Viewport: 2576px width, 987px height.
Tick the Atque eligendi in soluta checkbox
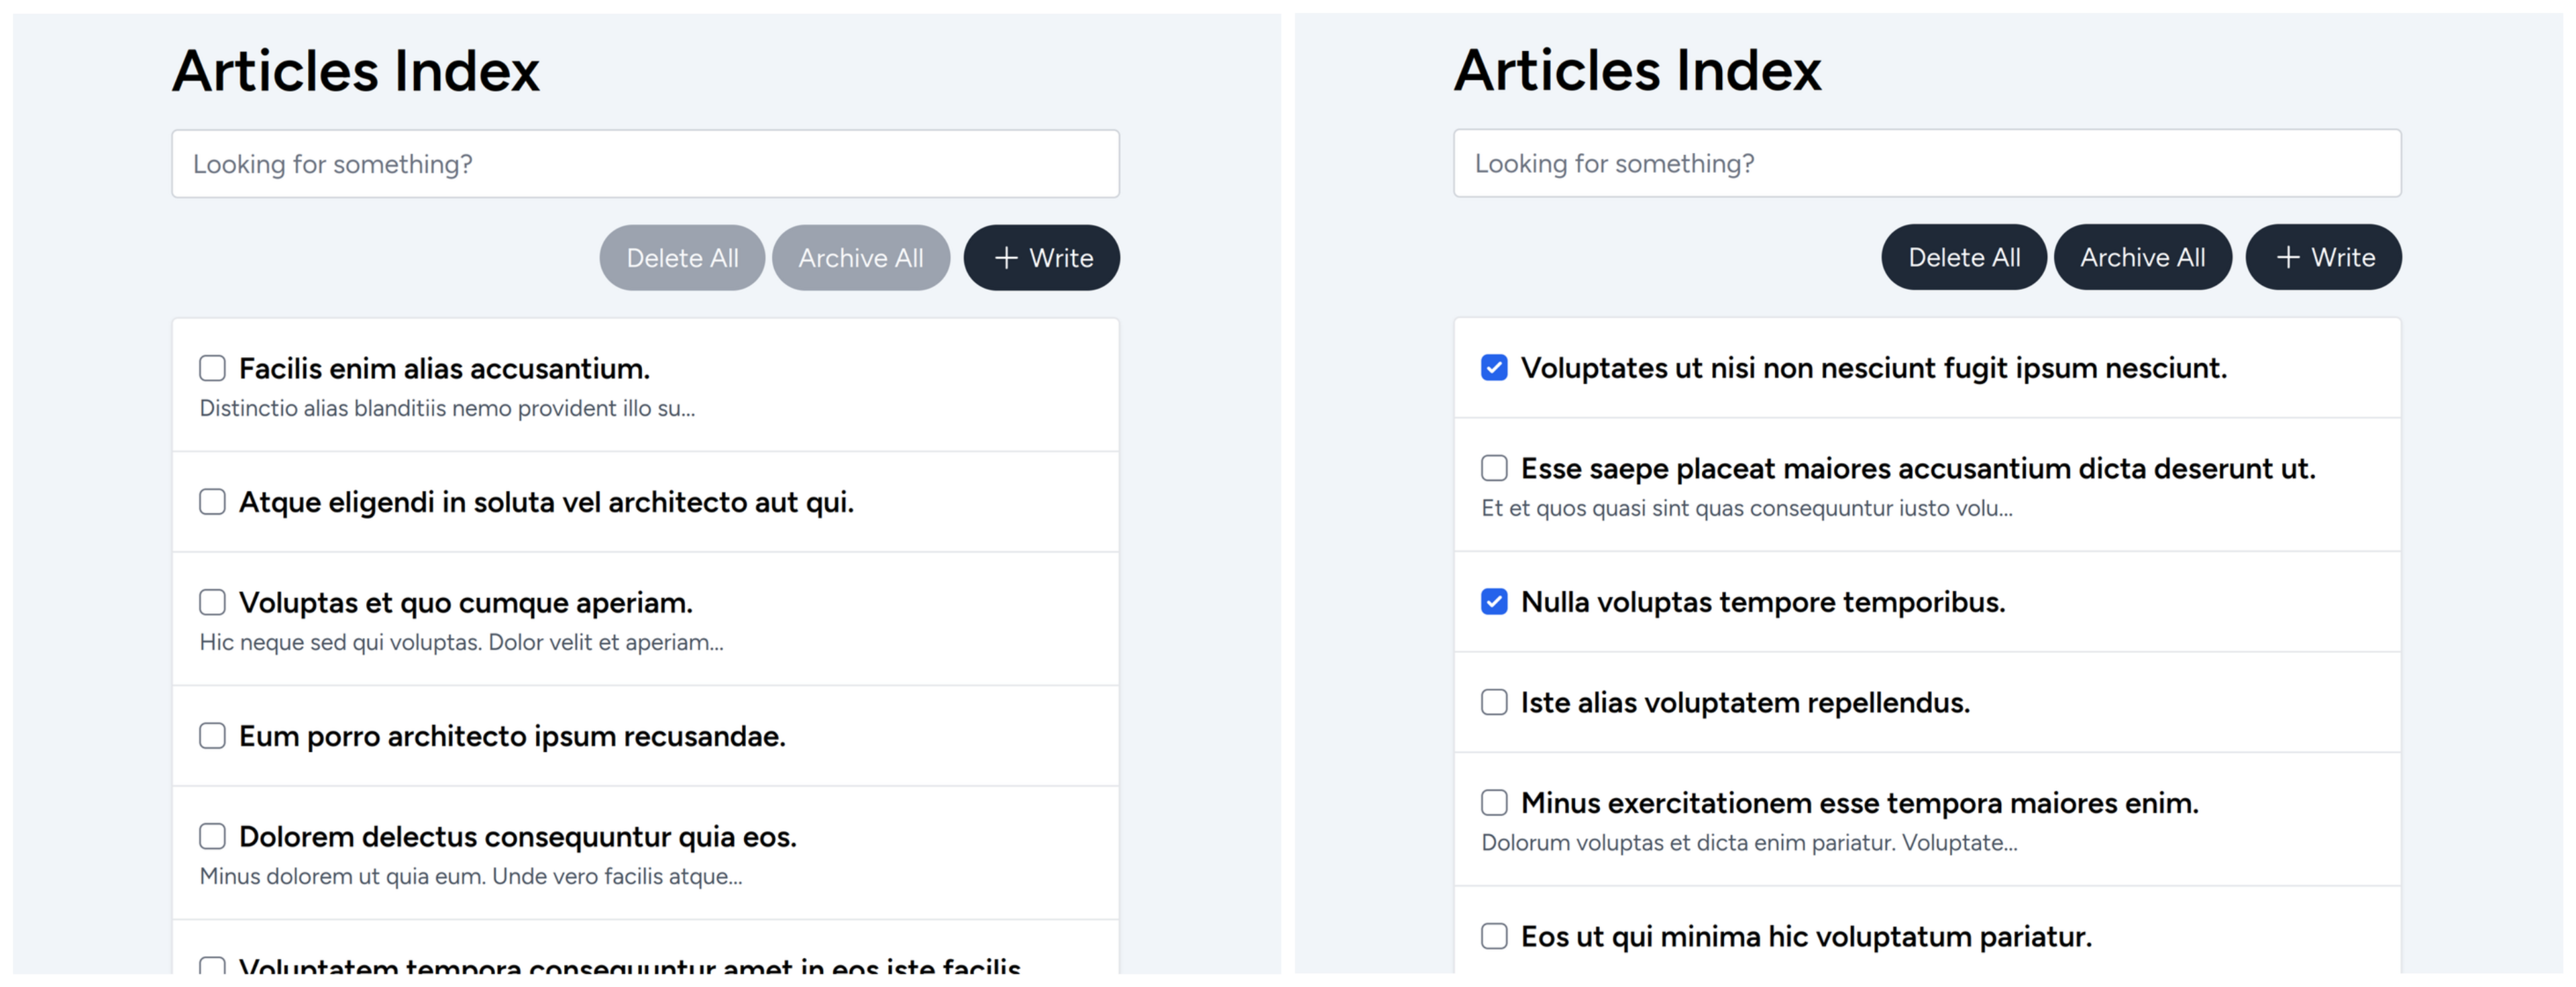(x=212, y=501)
